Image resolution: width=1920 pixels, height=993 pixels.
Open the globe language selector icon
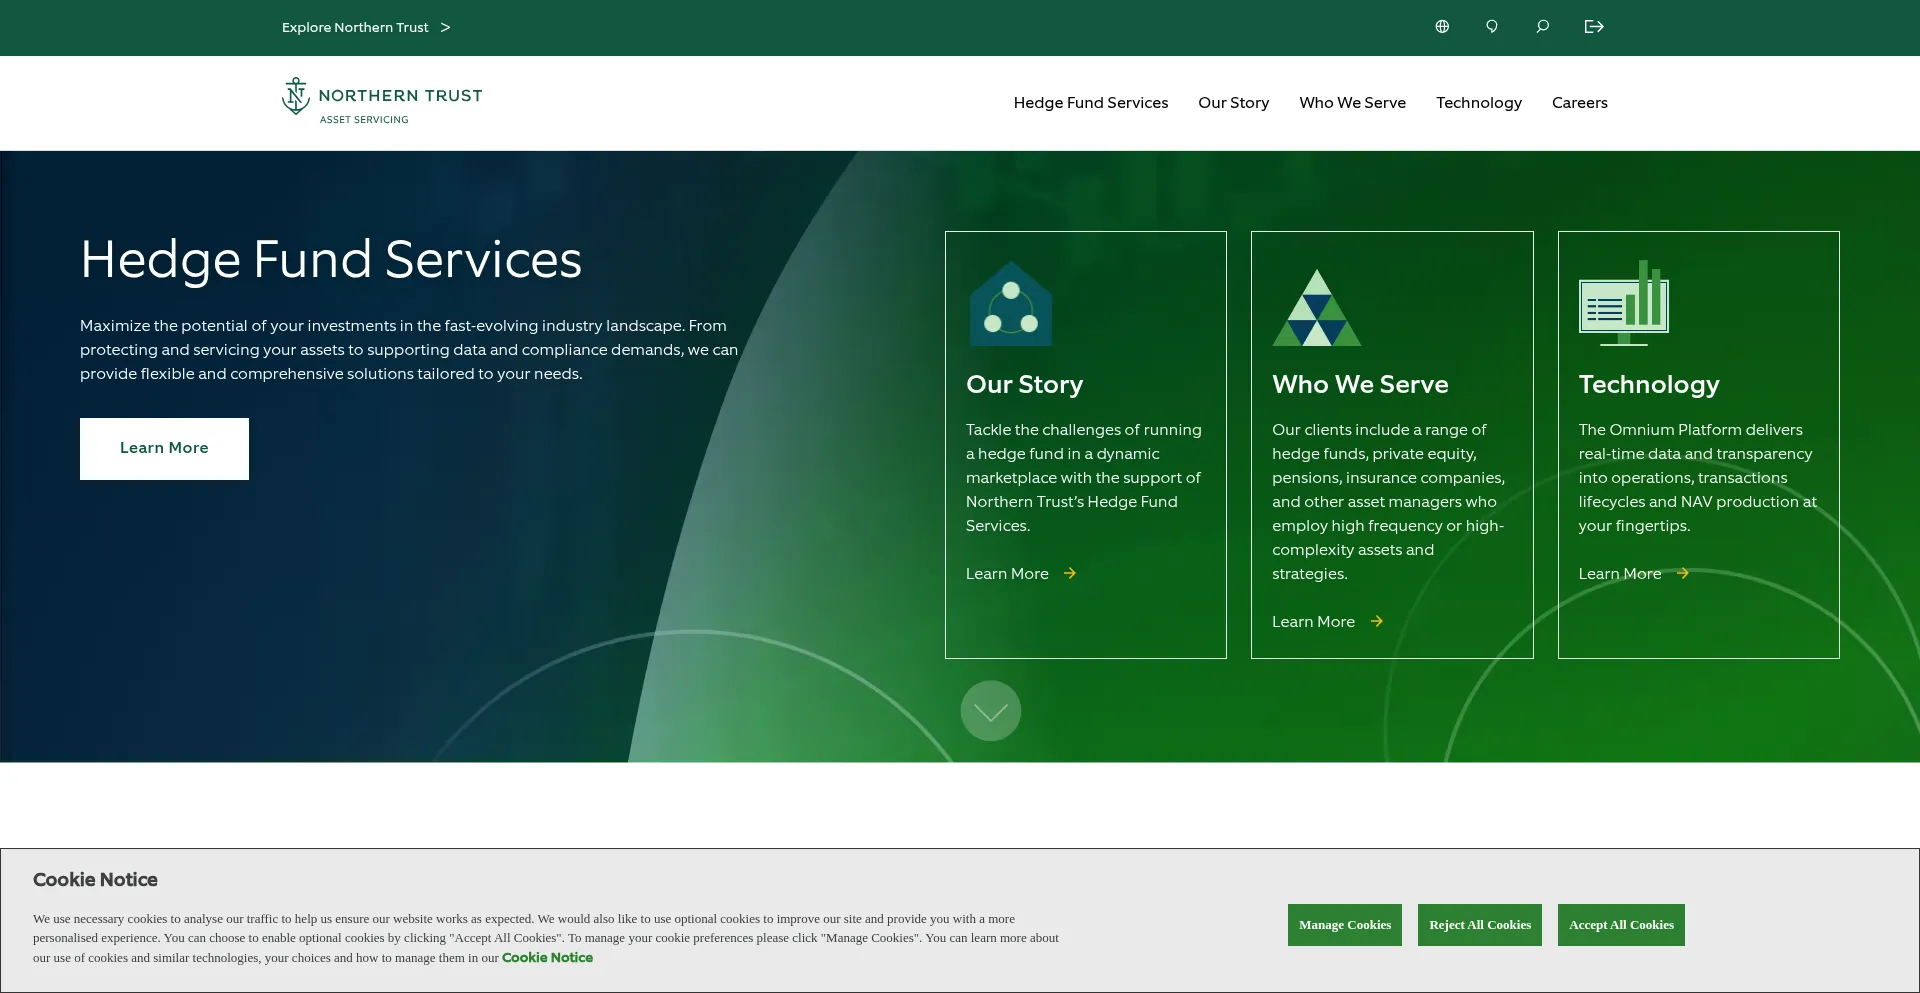point(1442,27)
